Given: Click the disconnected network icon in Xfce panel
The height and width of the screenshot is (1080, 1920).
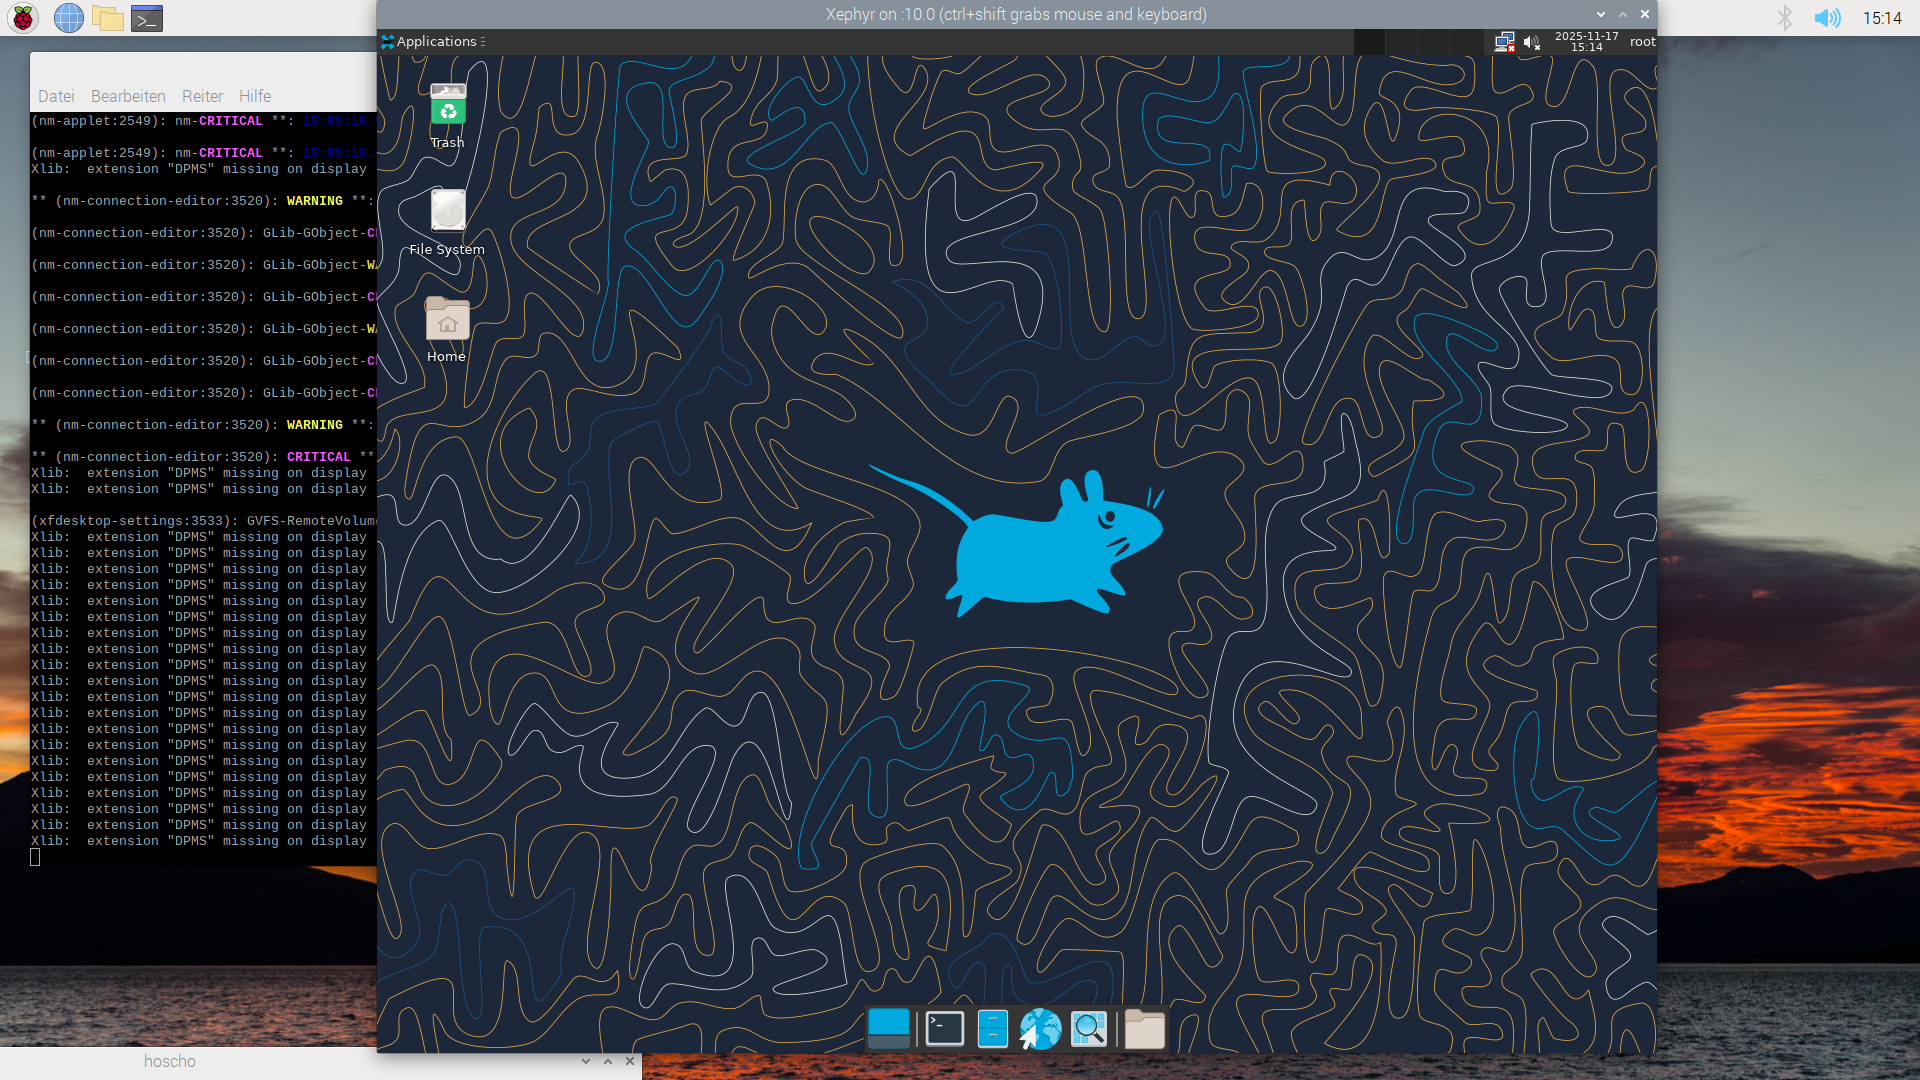Looking at the screenshot, I should (x=1504, y=42).
